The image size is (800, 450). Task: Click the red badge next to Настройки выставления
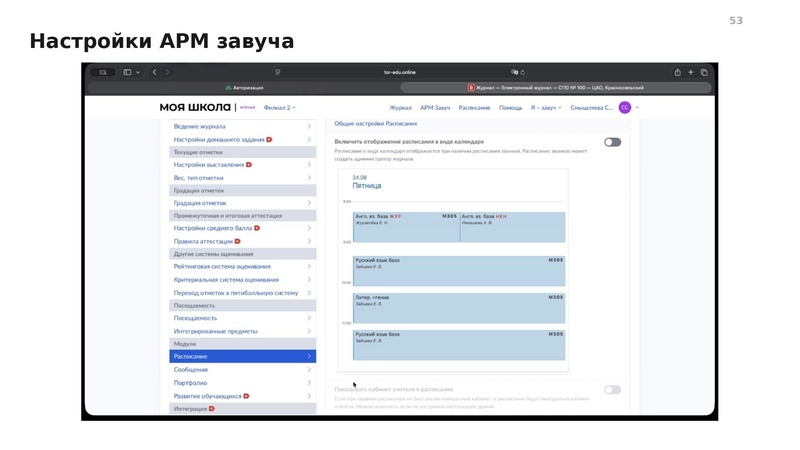(249, 165)
